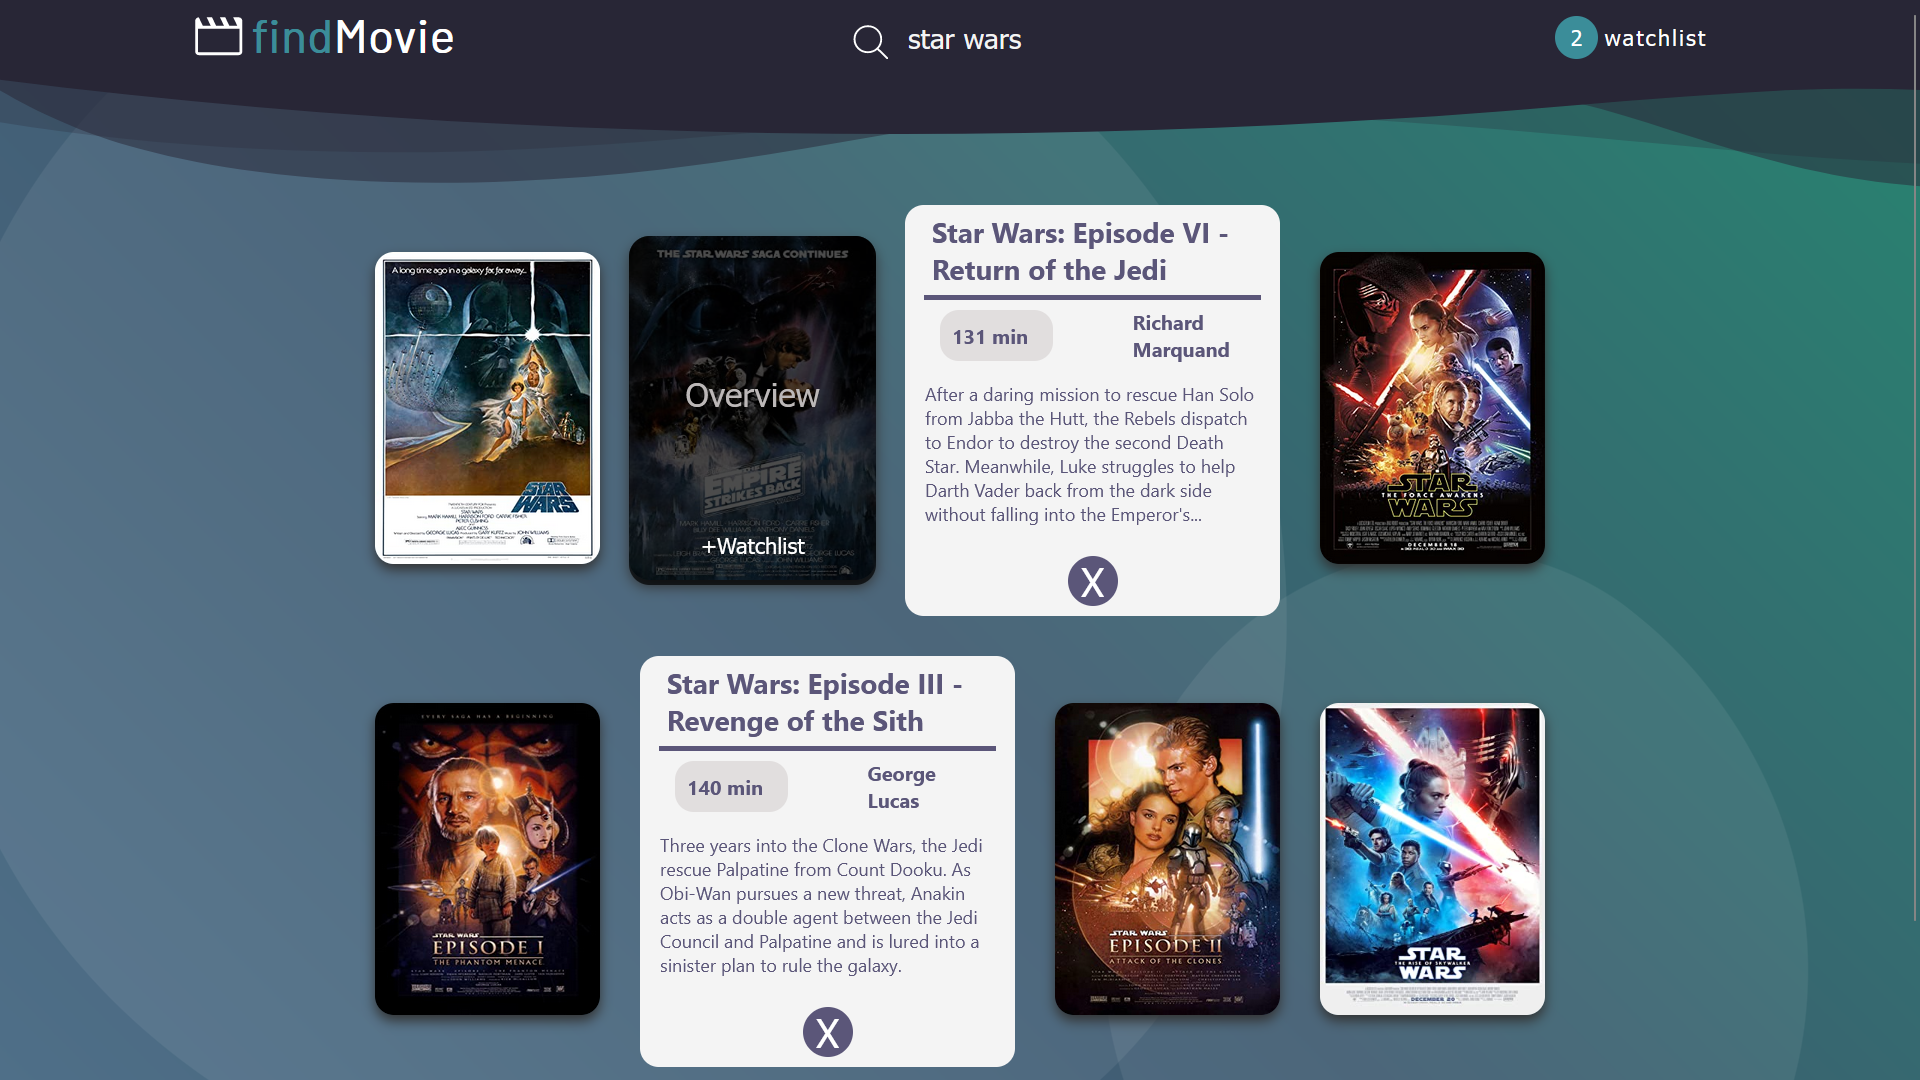This screenshot has width=1920, height=1080.
Task: Click the findMovie app title text
Action: (x=354, y=37)
